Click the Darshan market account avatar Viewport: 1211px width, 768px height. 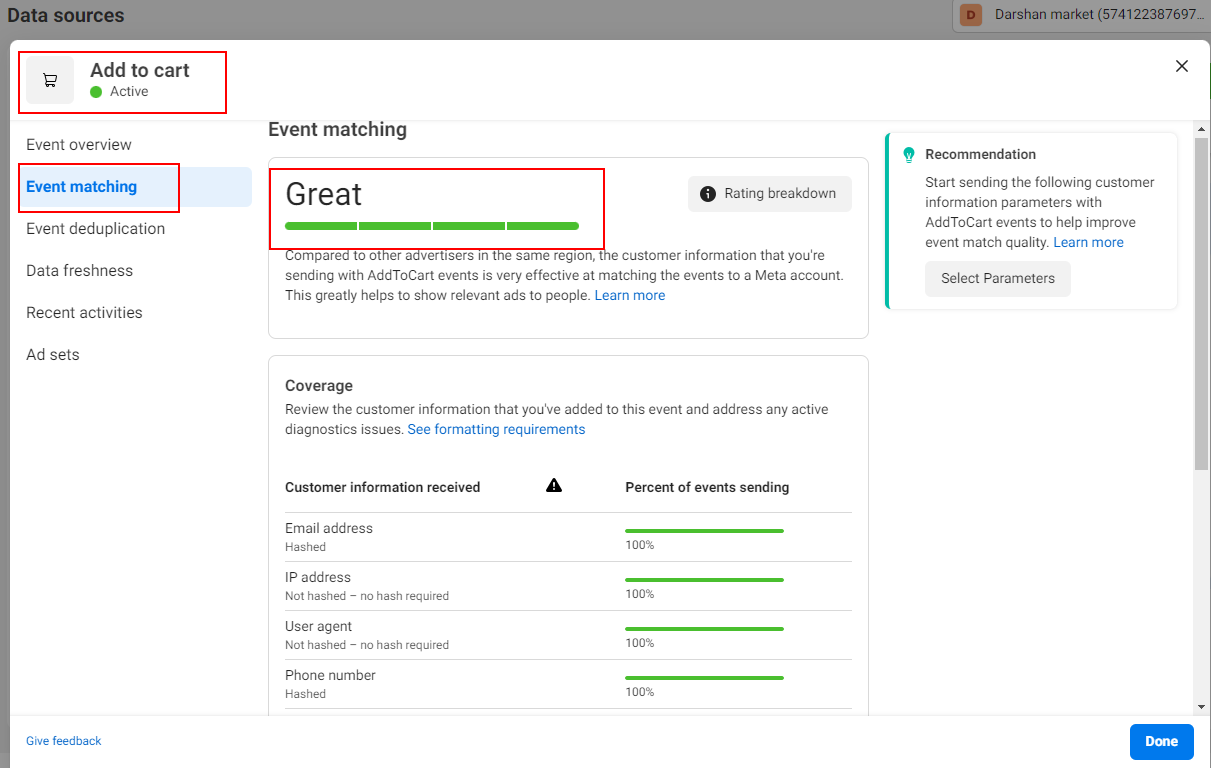point(970,15)
